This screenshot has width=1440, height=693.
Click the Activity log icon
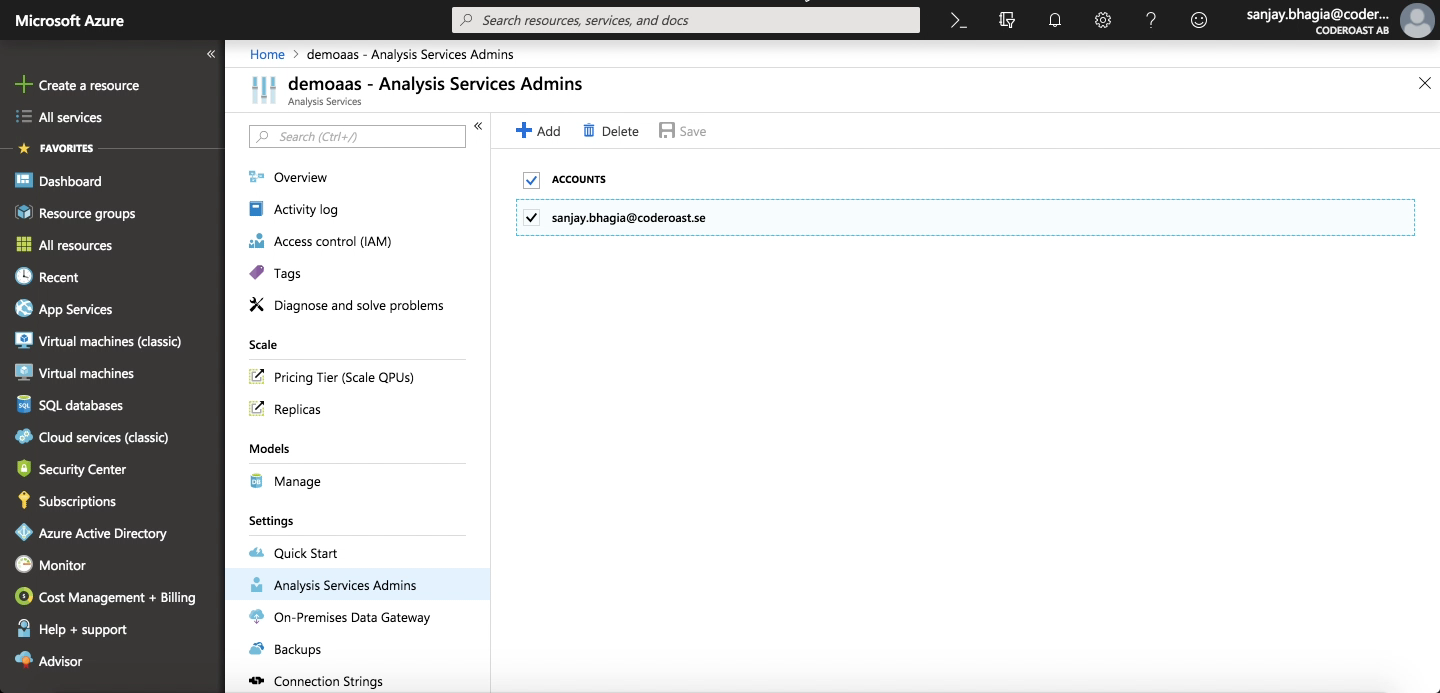pyautogui.click(x=257, y=209)
